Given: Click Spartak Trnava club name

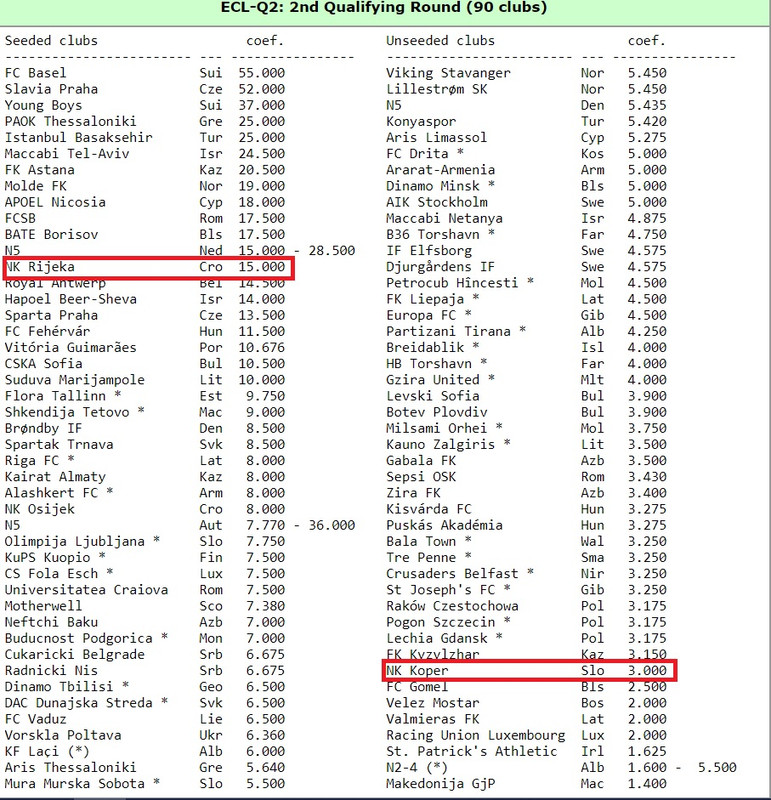Looking at the screenshot, I should (x=59, y=444).
